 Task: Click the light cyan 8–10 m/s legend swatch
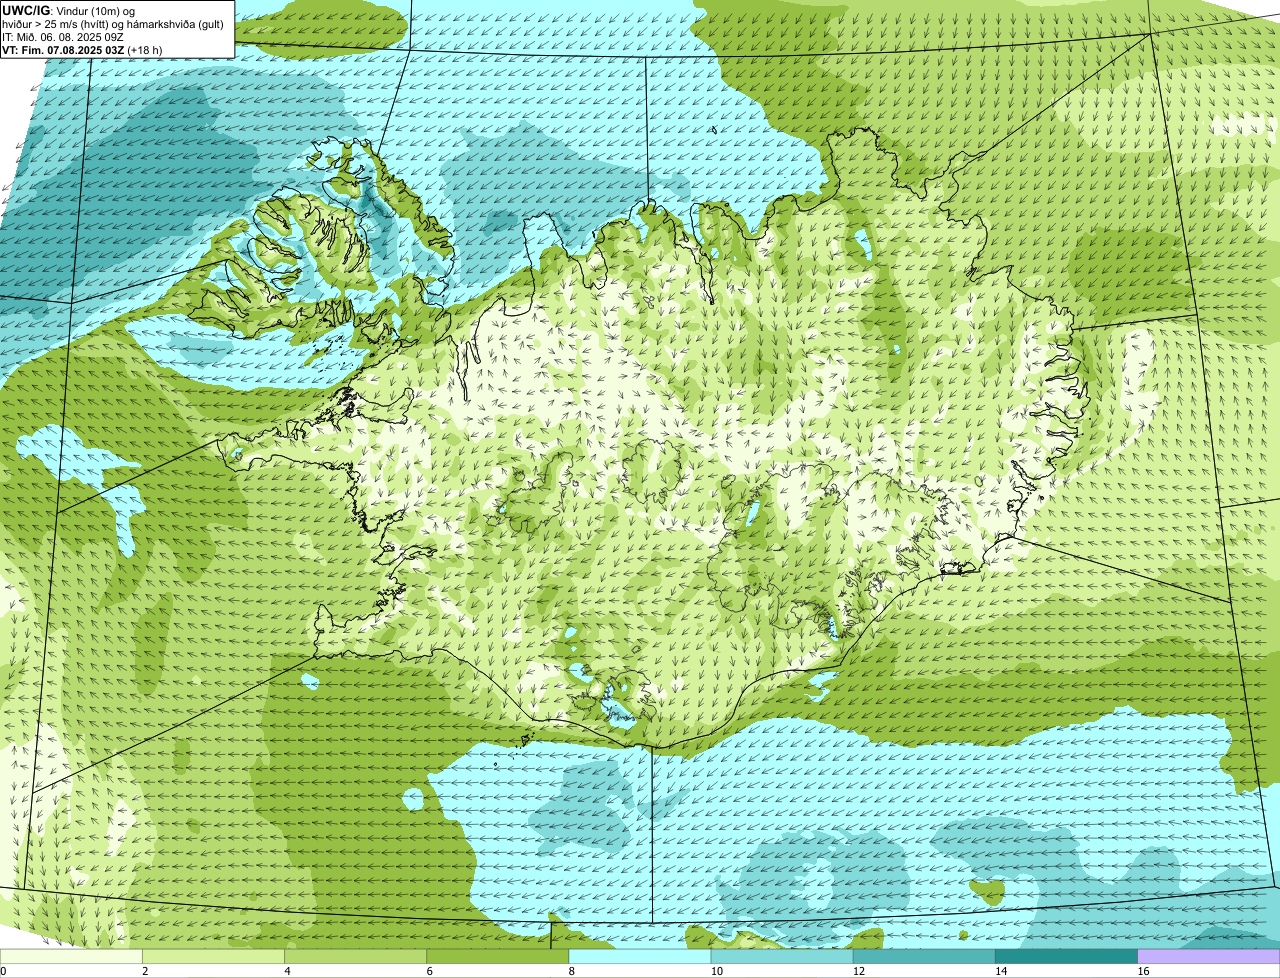click(x=640, y=956)
